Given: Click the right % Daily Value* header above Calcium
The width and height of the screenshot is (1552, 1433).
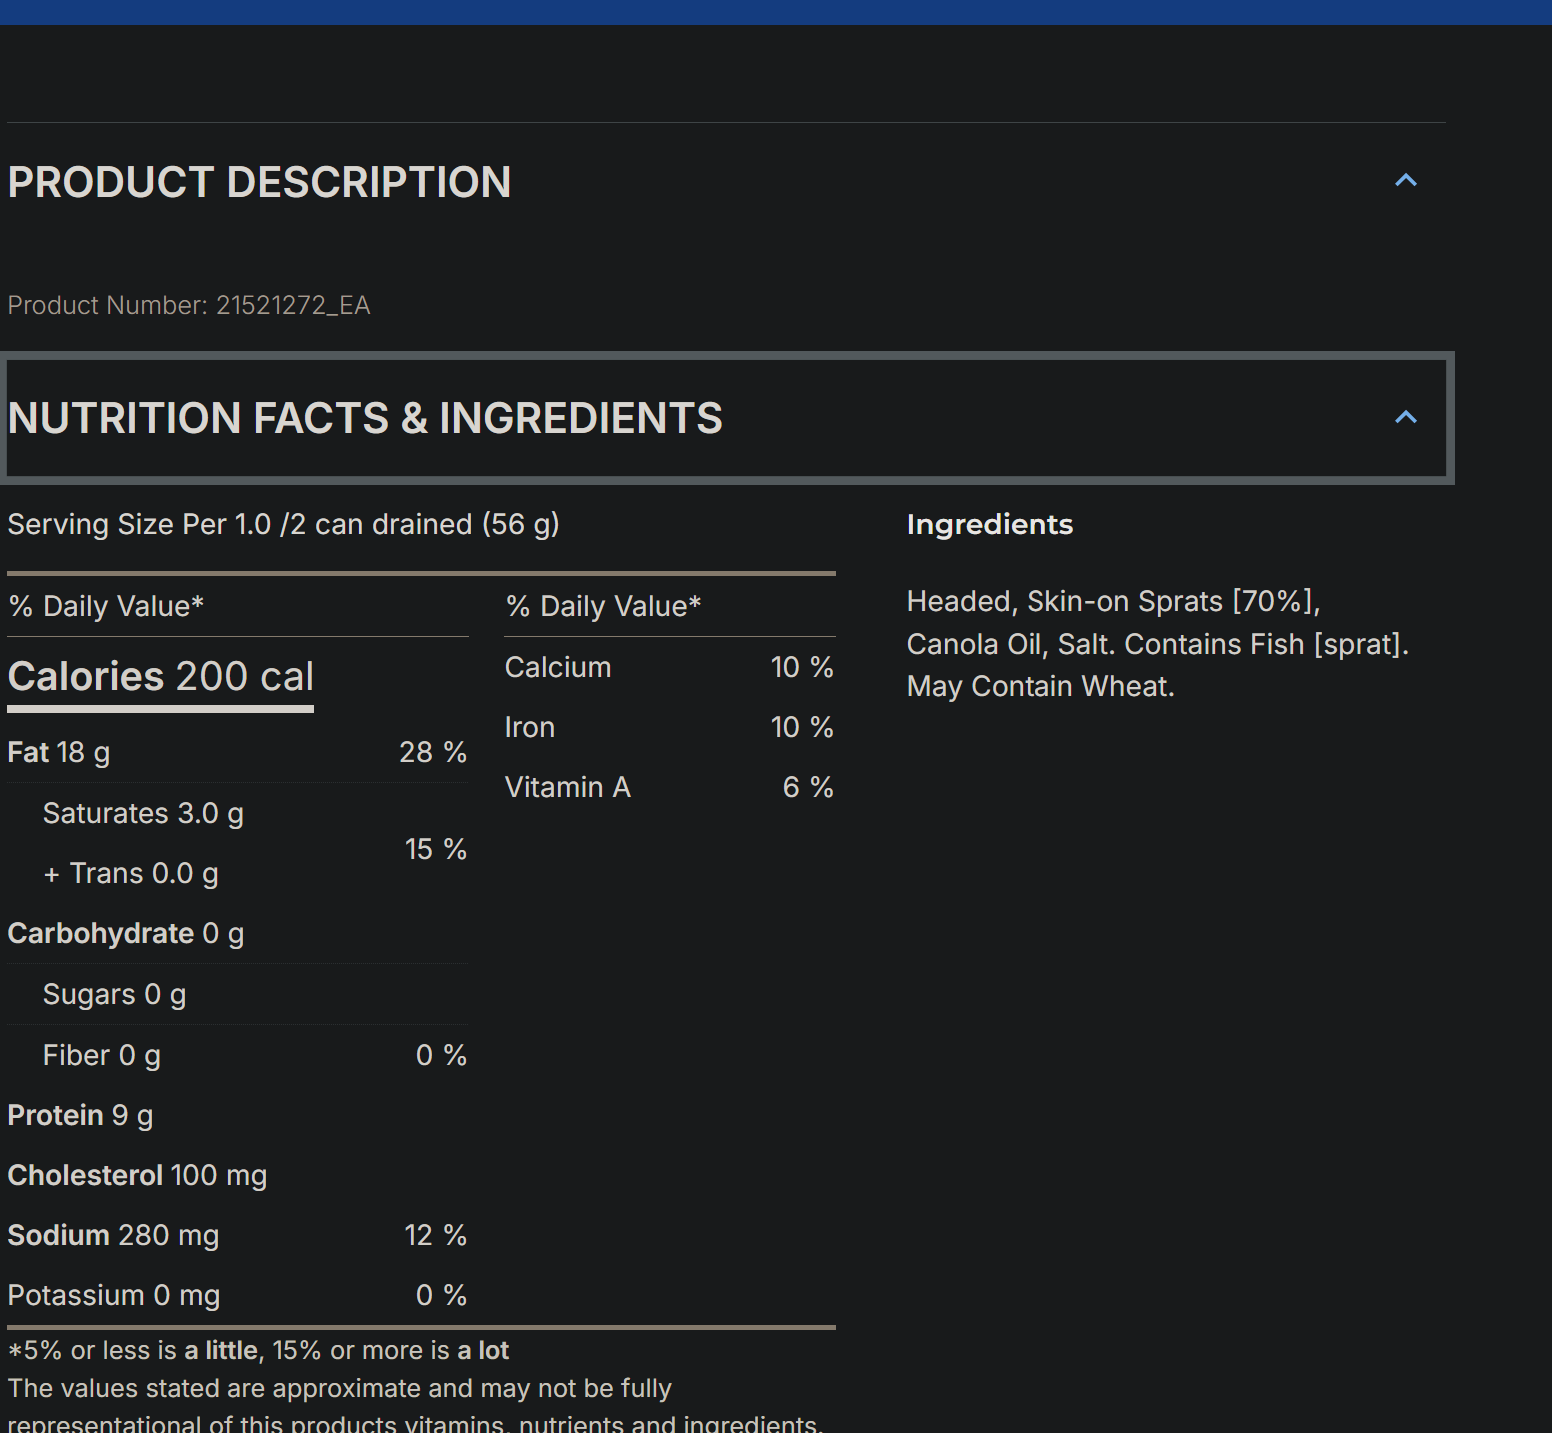Looking at the screenshot, I should [x=603, y=606].
